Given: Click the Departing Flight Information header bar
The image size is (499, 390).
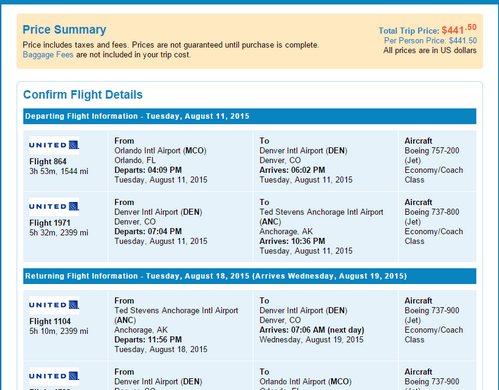Looking at the screenshot, I should 250,116.
